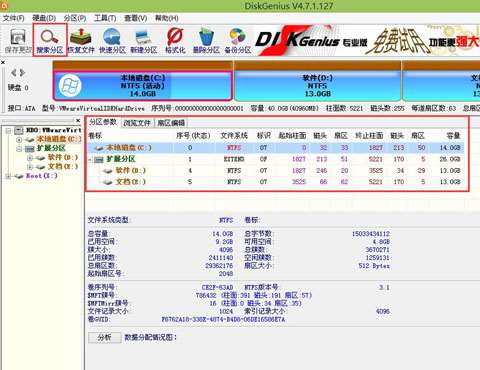The image size is (480, 370).
Task: Select the 软件(D:) row in the partition table
Action: tap(276, 170)
